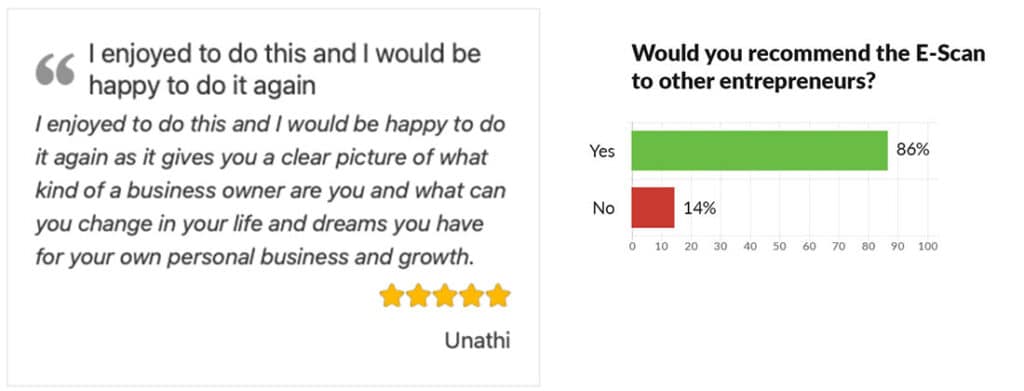The image size is (1024, 391).
Task: Click the 86% value label
Action: (x=912, y=149)
